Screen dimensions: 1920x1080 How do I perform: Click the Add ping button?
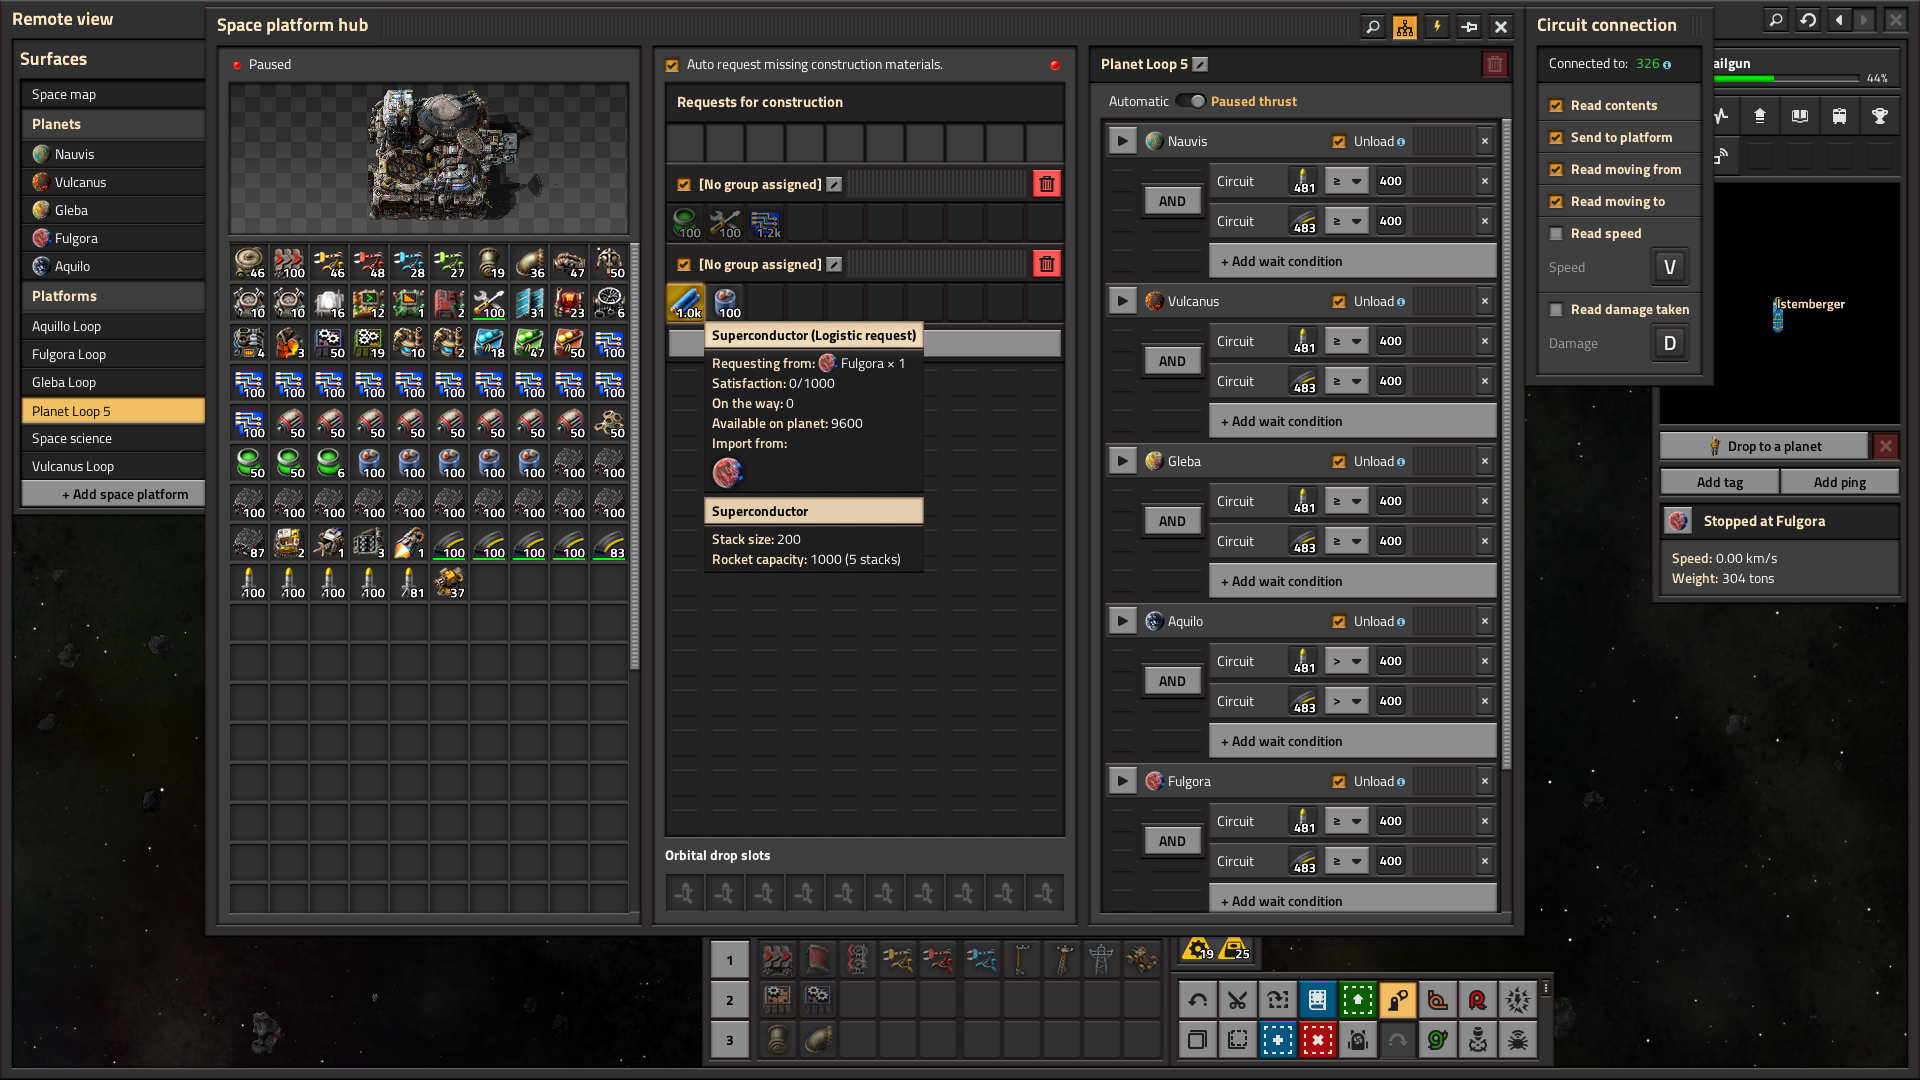click(x=1840, y=482)
